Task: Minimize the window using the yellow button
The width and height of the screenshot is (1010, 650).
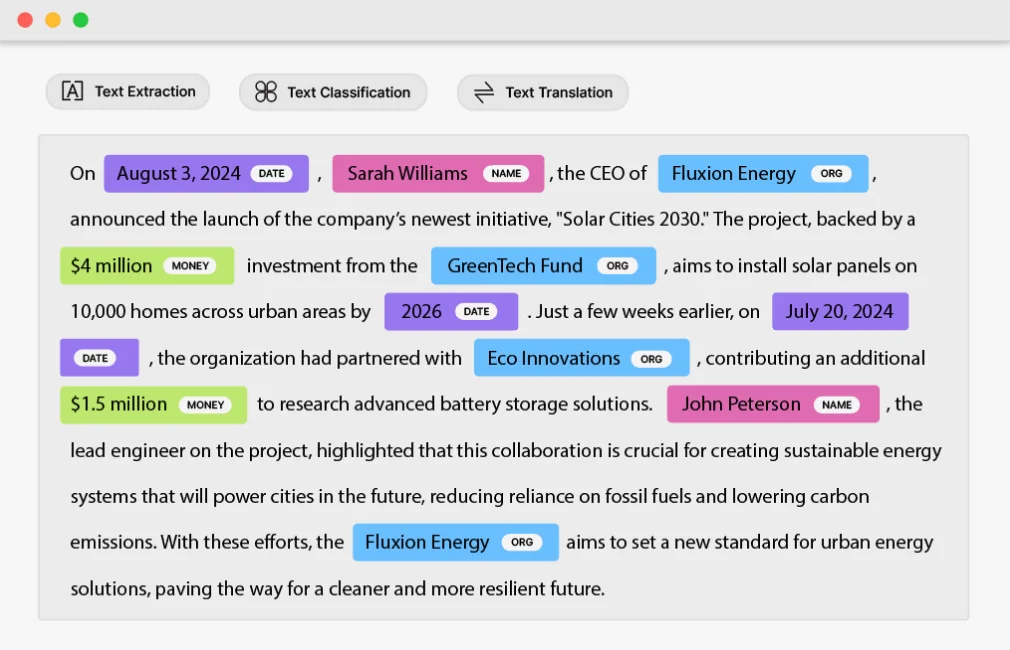Action: tap(53, 20)
